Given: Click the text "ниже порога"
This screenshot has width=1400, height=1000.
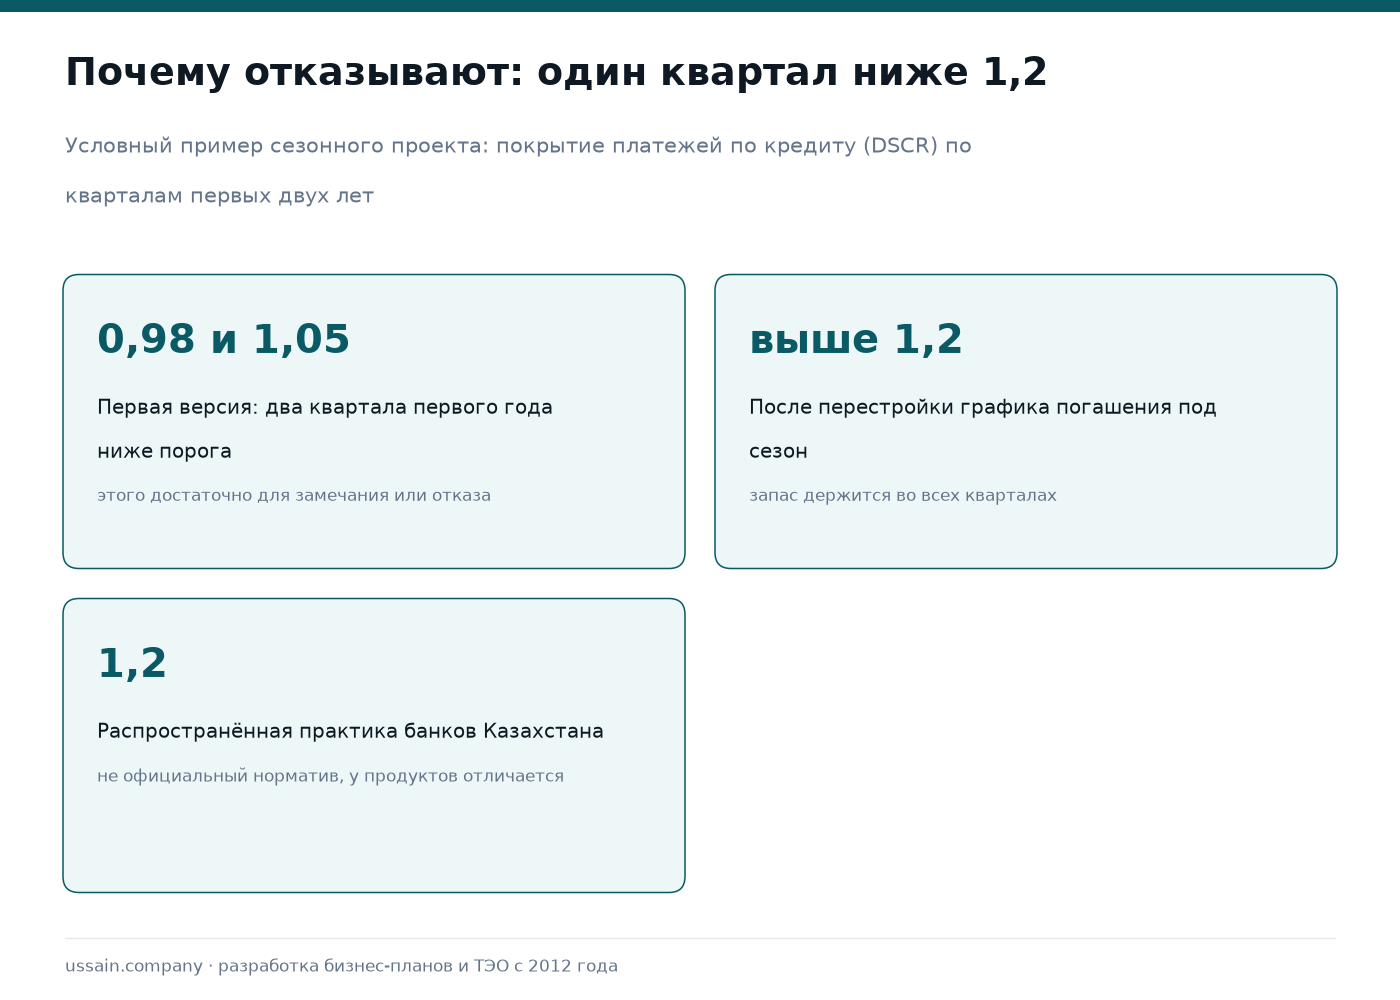Looking at the screenshot, I should pos(164,452).
